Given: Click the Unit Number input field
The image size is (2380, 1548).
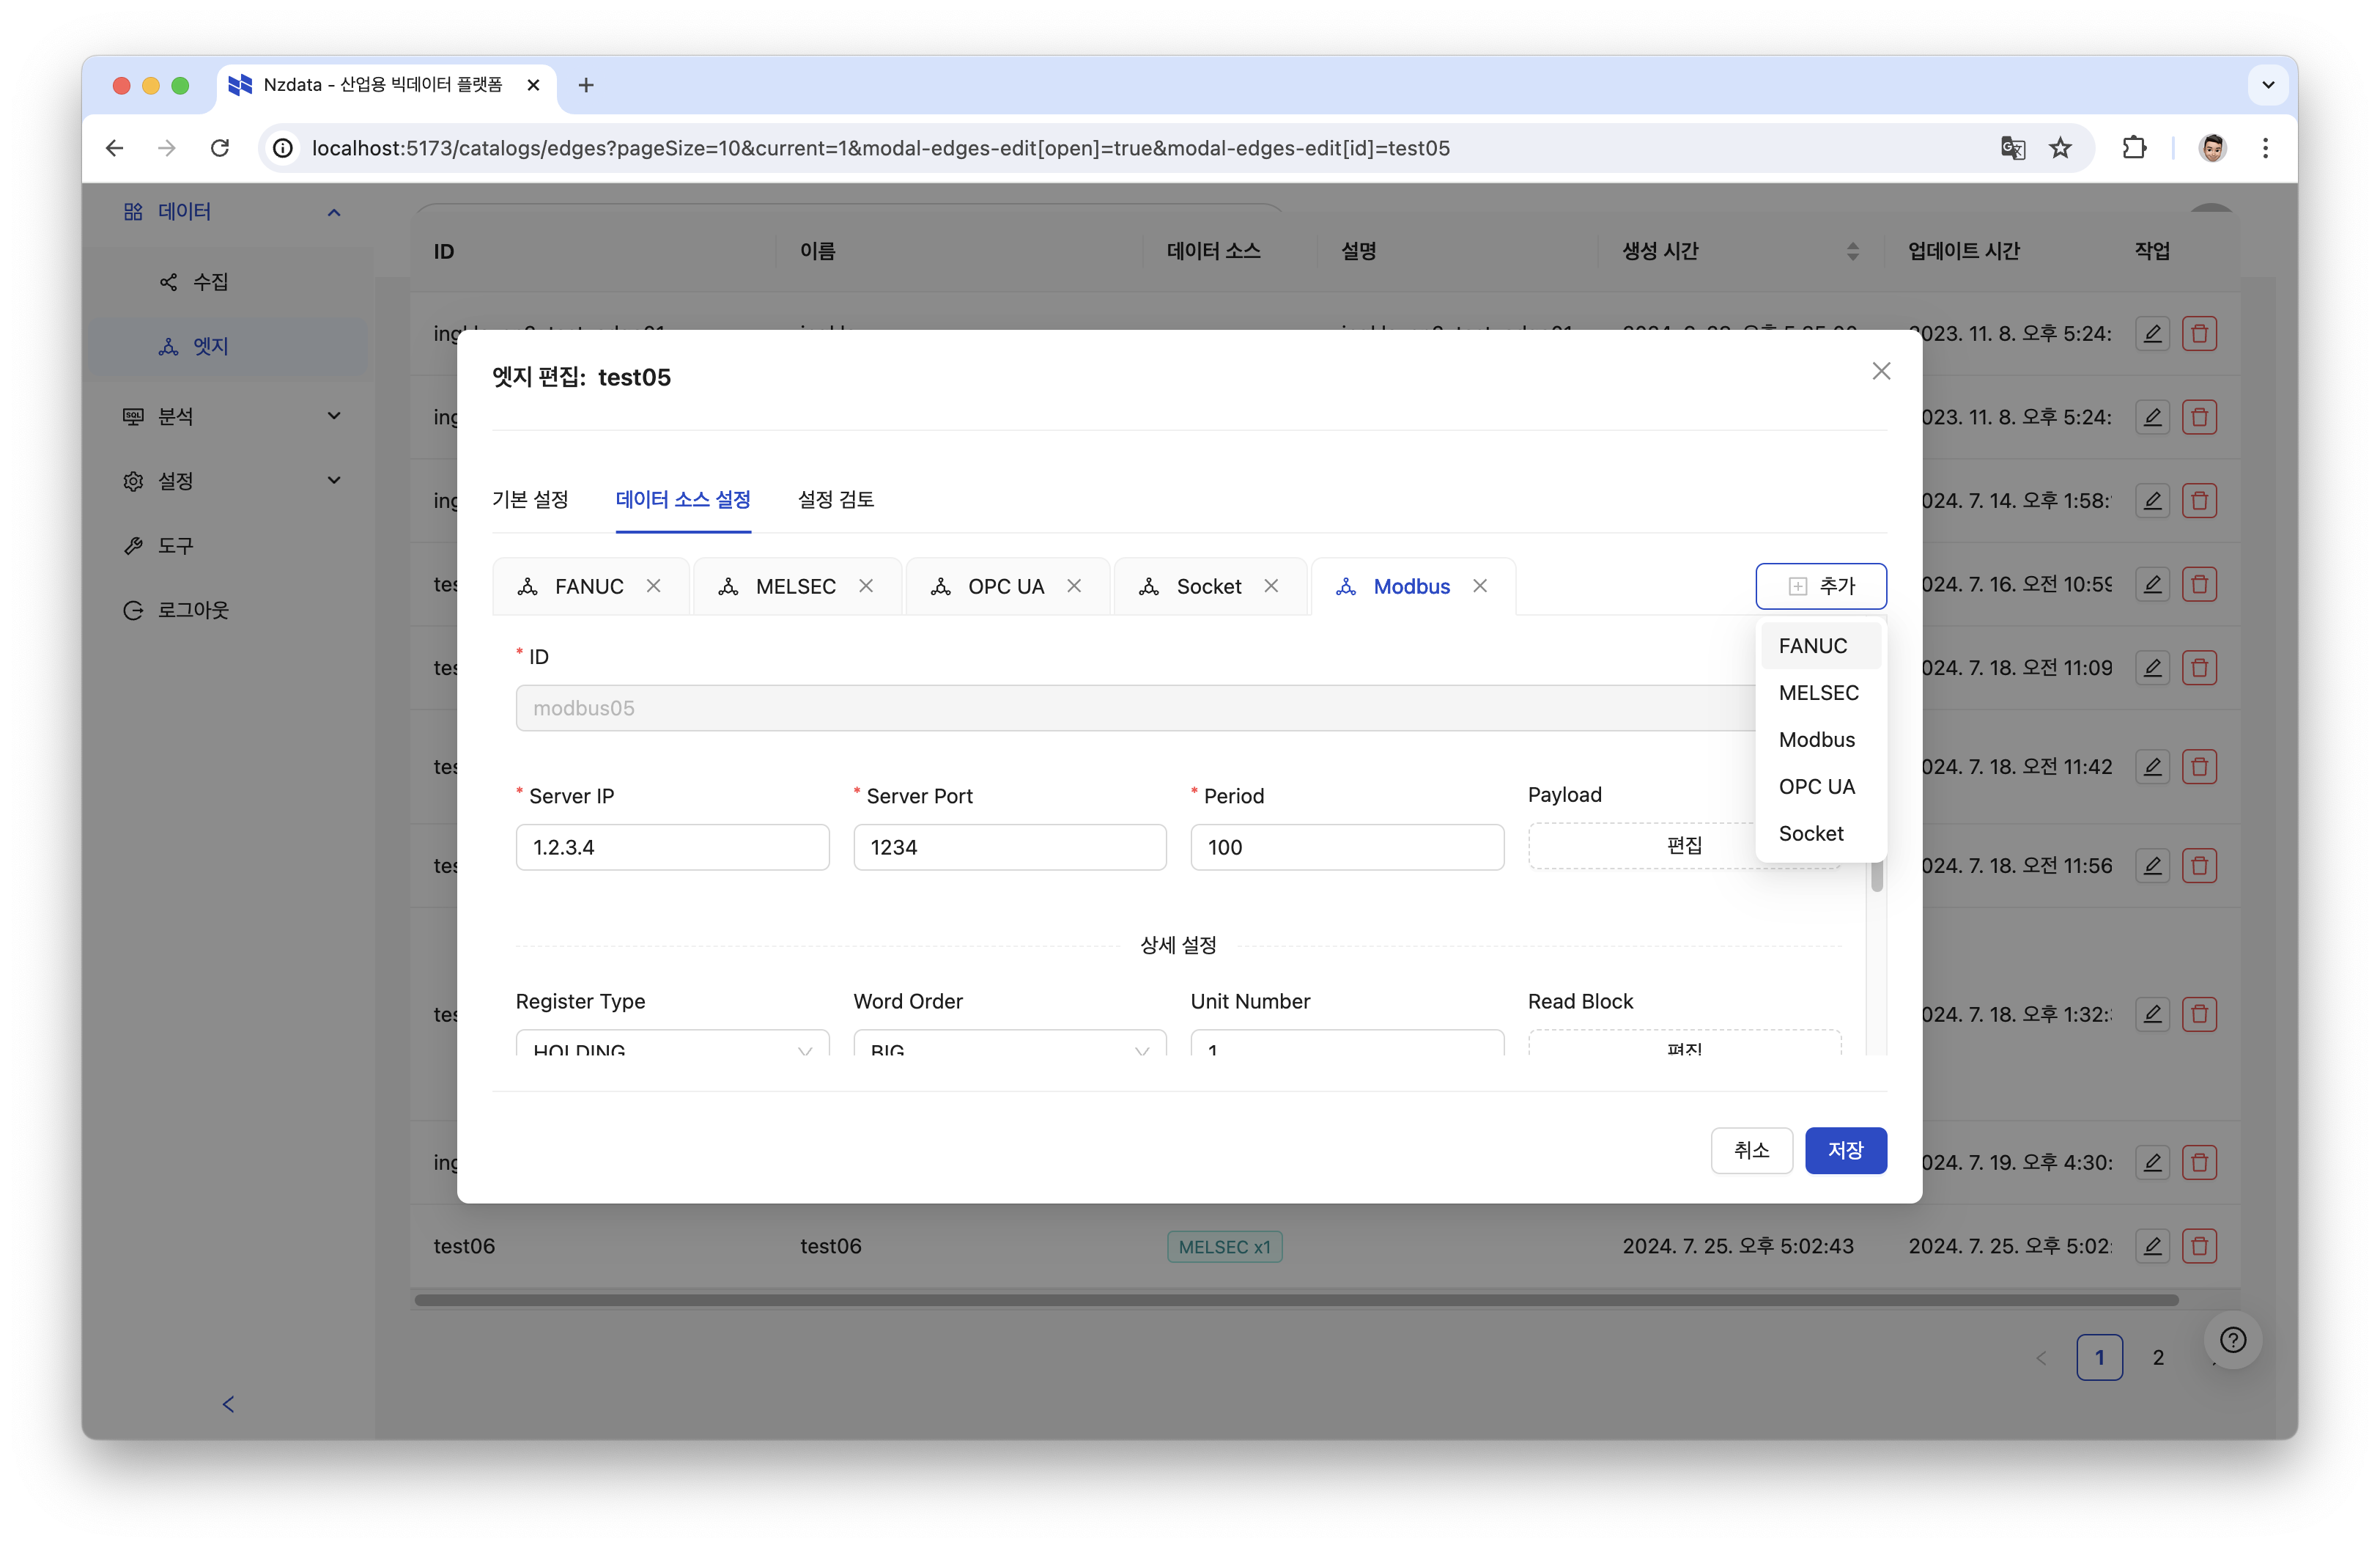Looking at the screenshot, I should point(1347,1042).
